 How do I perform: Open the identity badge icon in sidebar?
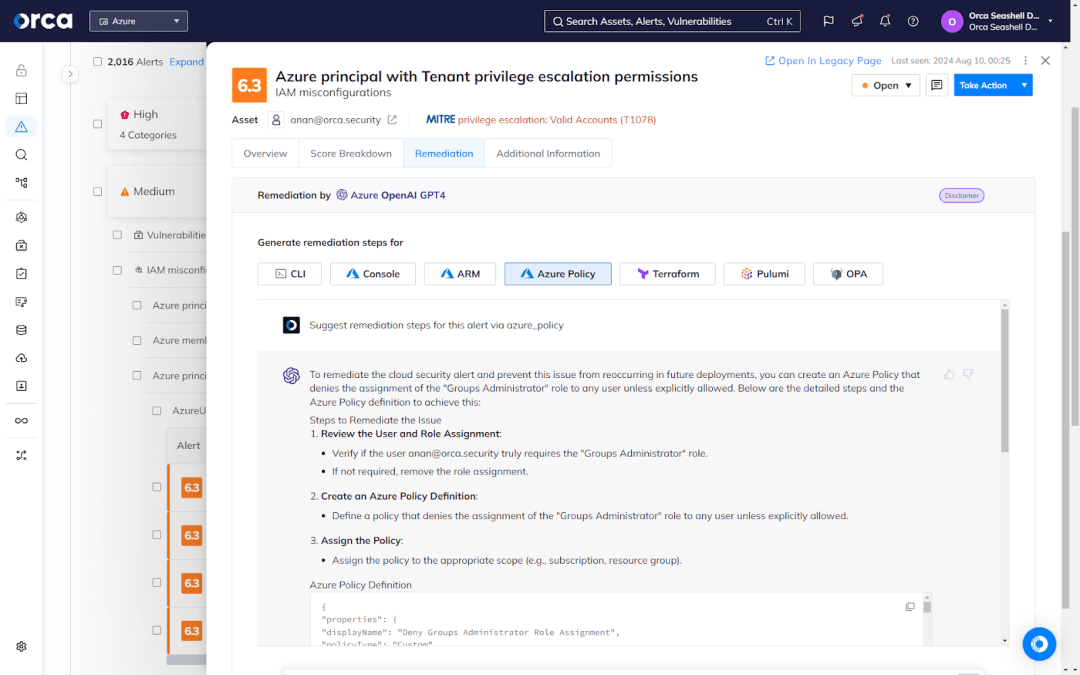tap(21, 386)
